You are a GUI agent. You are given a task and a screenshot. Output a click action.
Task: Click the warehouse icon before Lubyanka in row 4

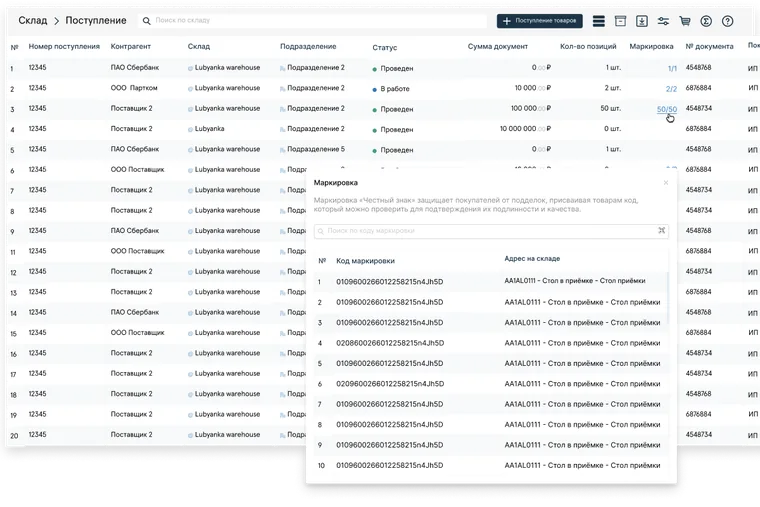tap(190, 130)
